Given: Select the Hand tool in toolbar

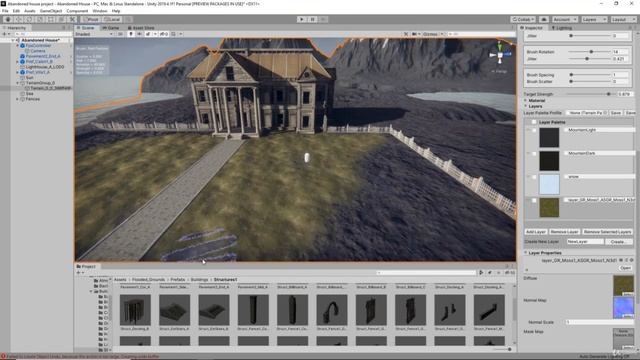Looking at the screenshot, I should click(x=8, y=19).
